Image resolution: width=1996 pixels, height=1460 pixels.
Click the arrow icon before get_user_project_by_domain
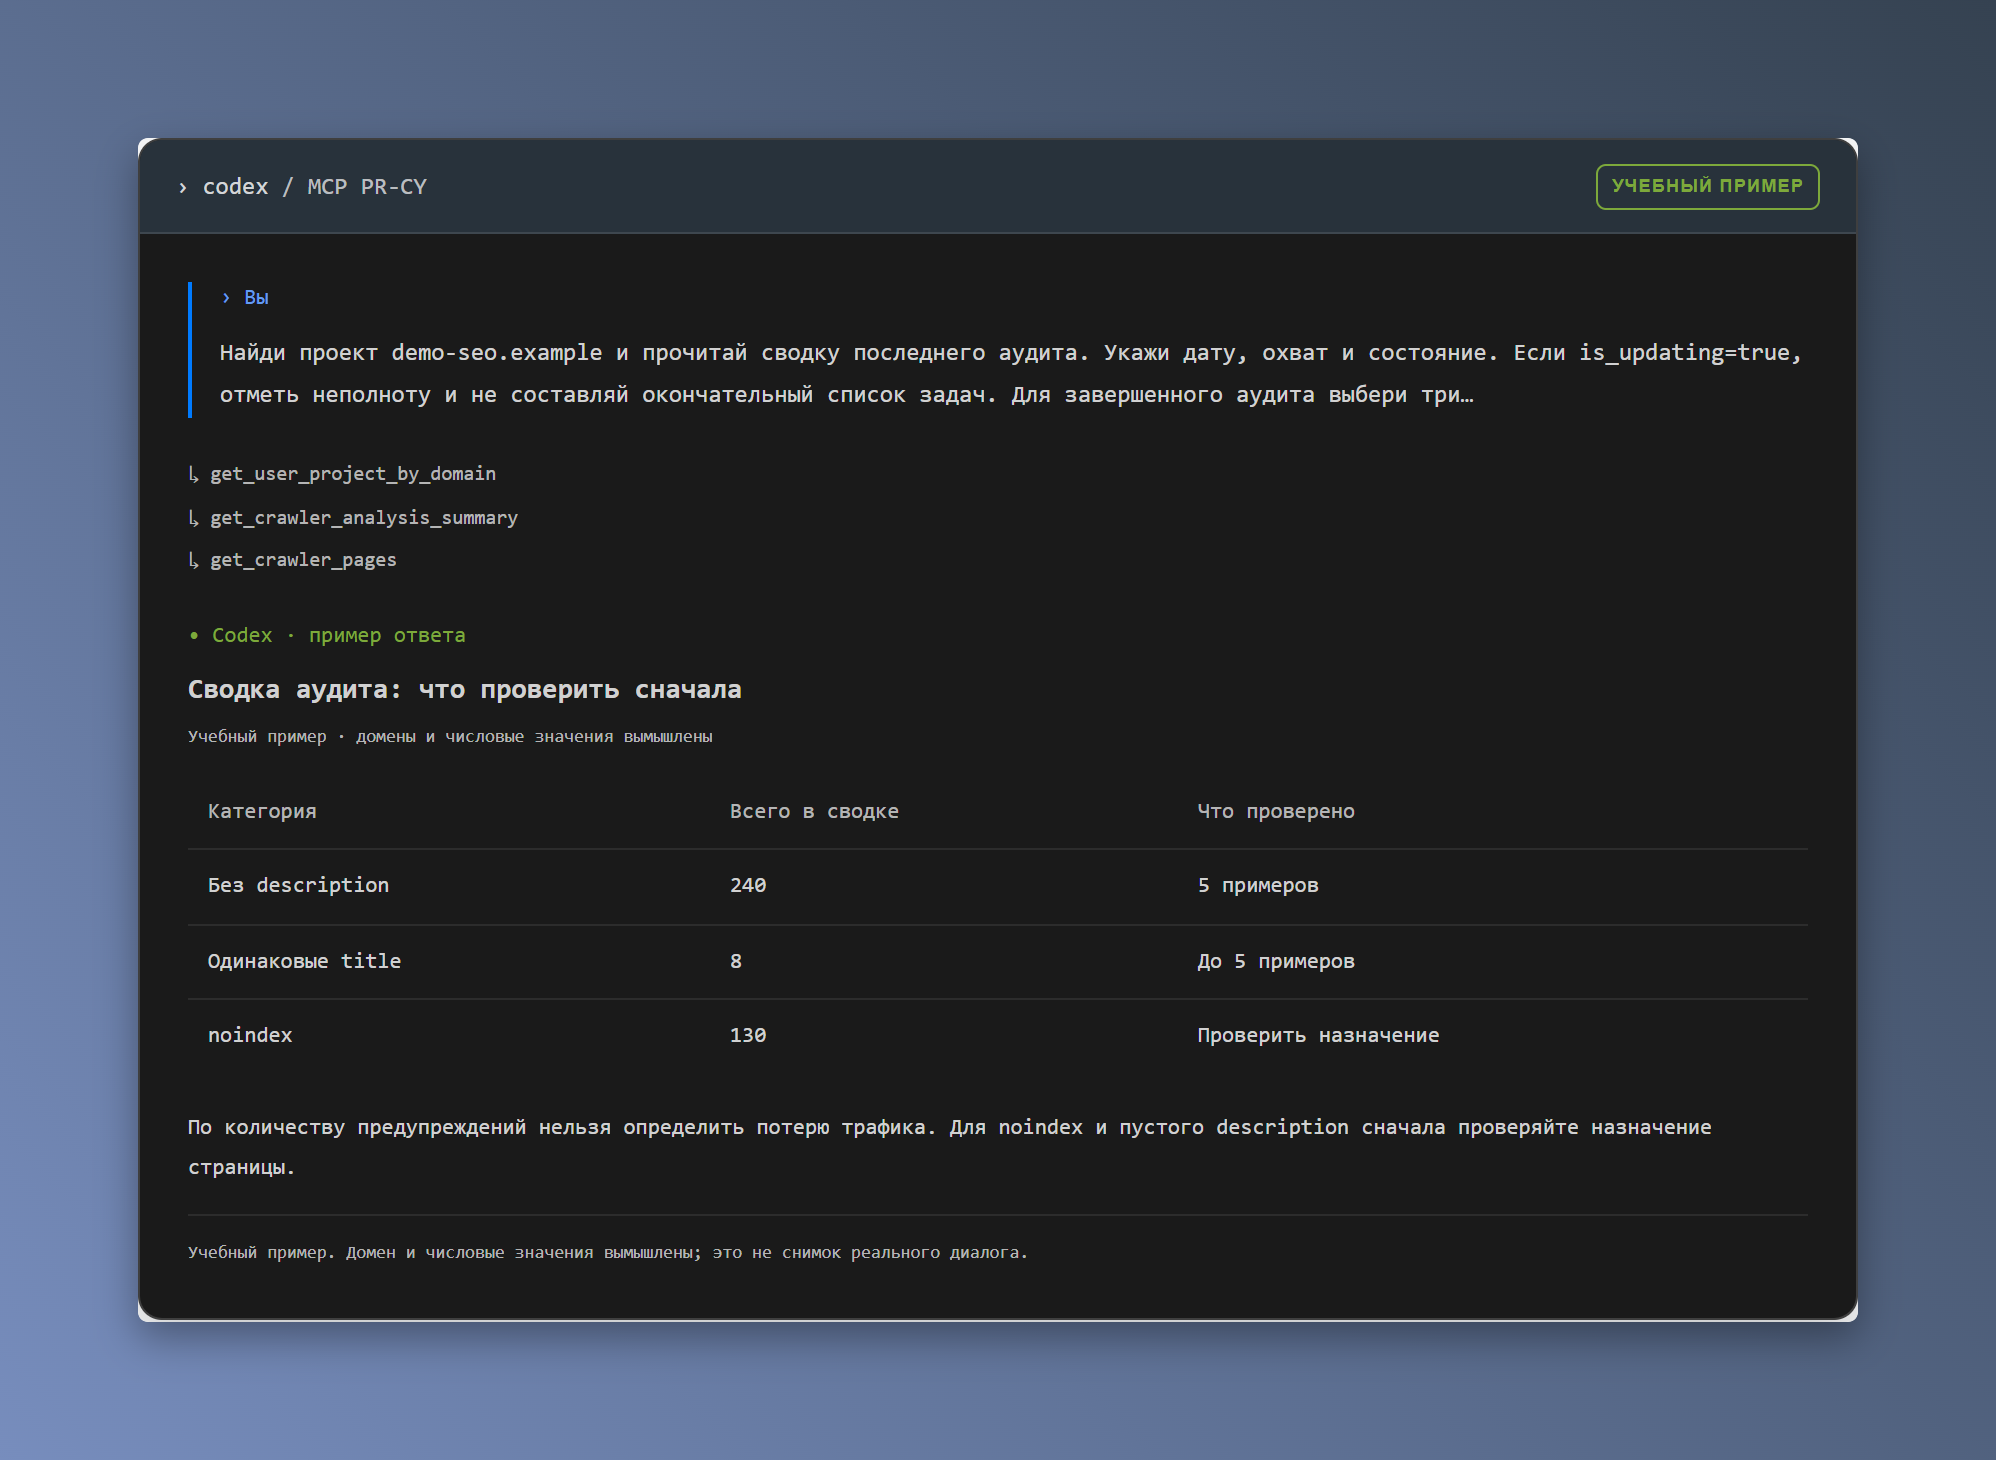click(x=194, y=474)
